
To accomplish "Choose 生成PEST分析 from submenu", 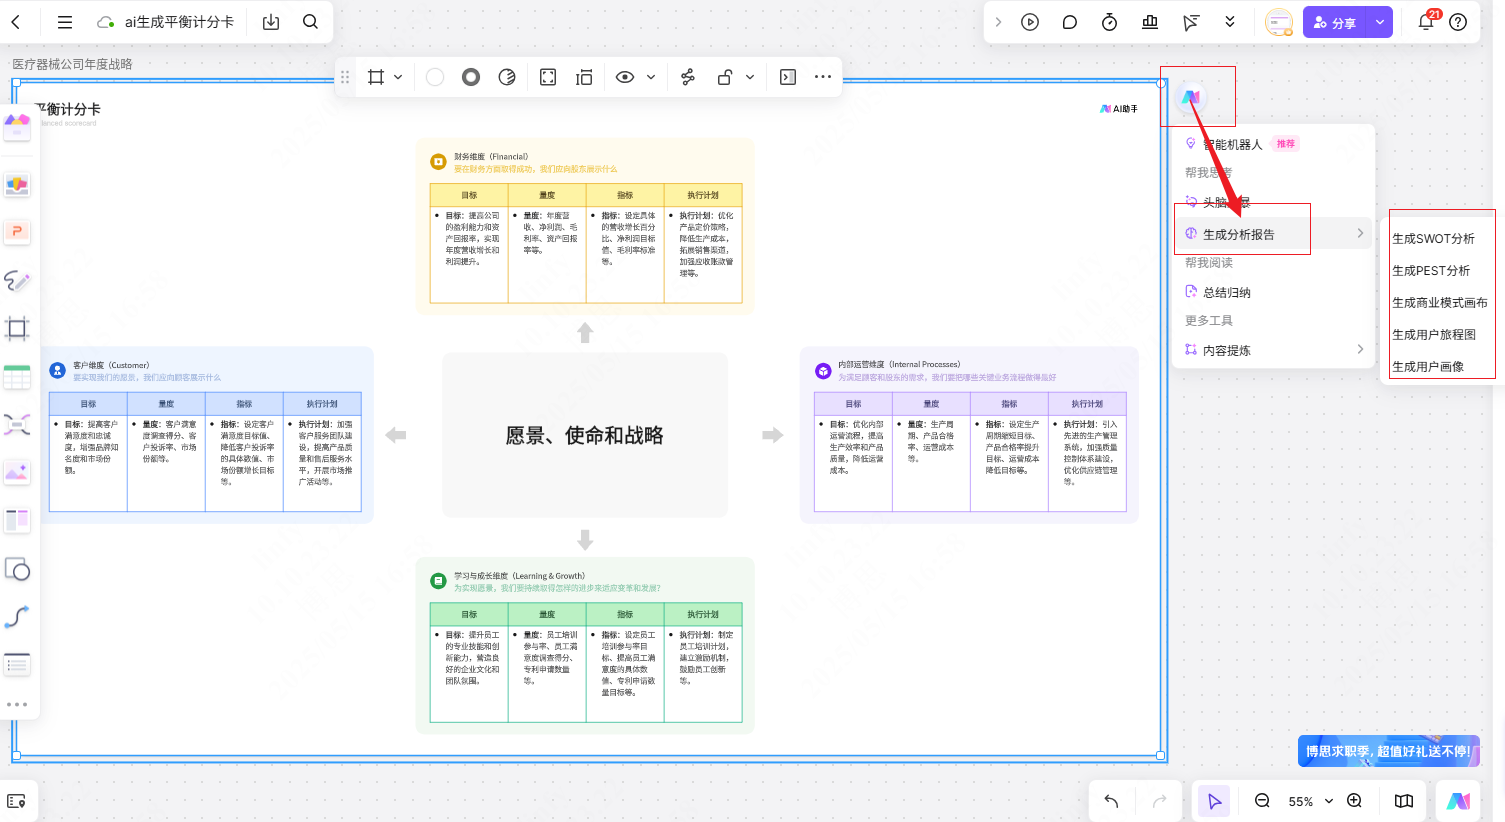I will click(1431, 271).
